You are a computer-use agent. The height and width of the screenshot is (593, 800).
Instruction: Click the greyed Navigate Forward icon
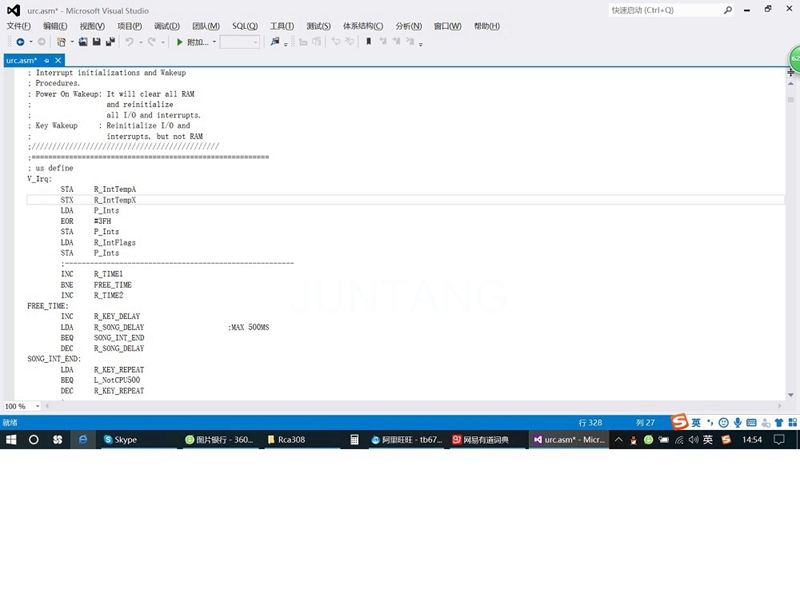pos(41,42)
